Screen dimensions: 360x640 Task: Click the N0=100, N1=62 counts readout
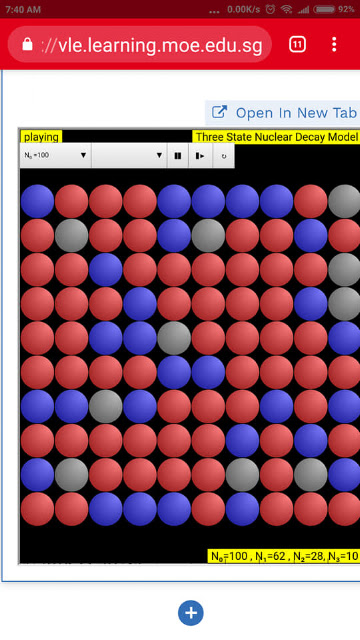[284, 556]
